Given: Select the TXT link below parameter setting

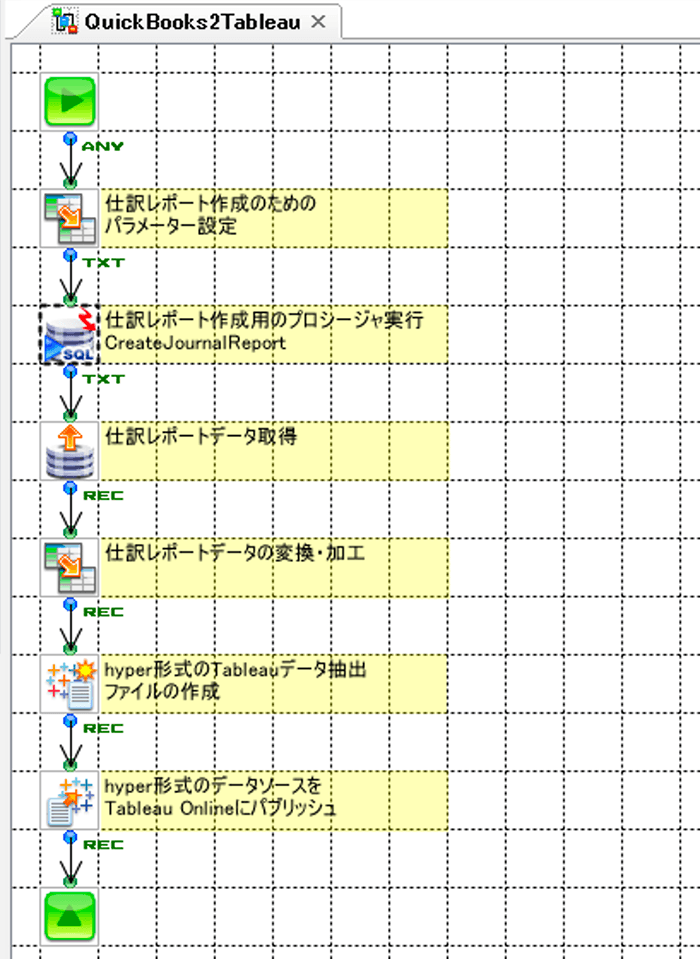Looking at the screenshot, I should tap(103, 262).
